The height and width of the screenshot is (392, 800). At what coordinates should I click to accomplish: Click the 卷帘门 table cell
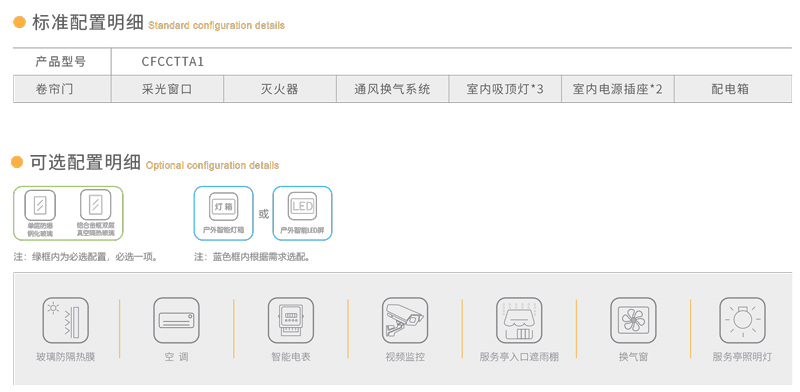[x=62, y=89]
